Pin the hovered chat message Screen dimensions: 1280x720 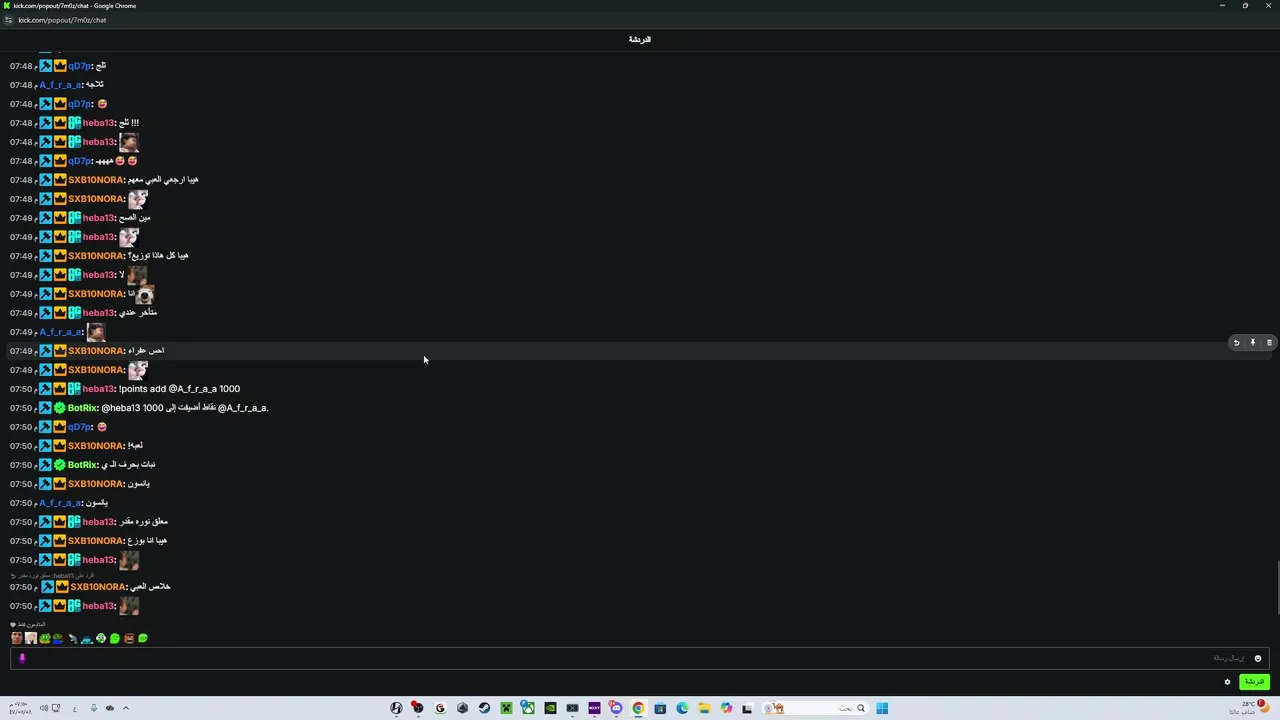pos(1253,343)
